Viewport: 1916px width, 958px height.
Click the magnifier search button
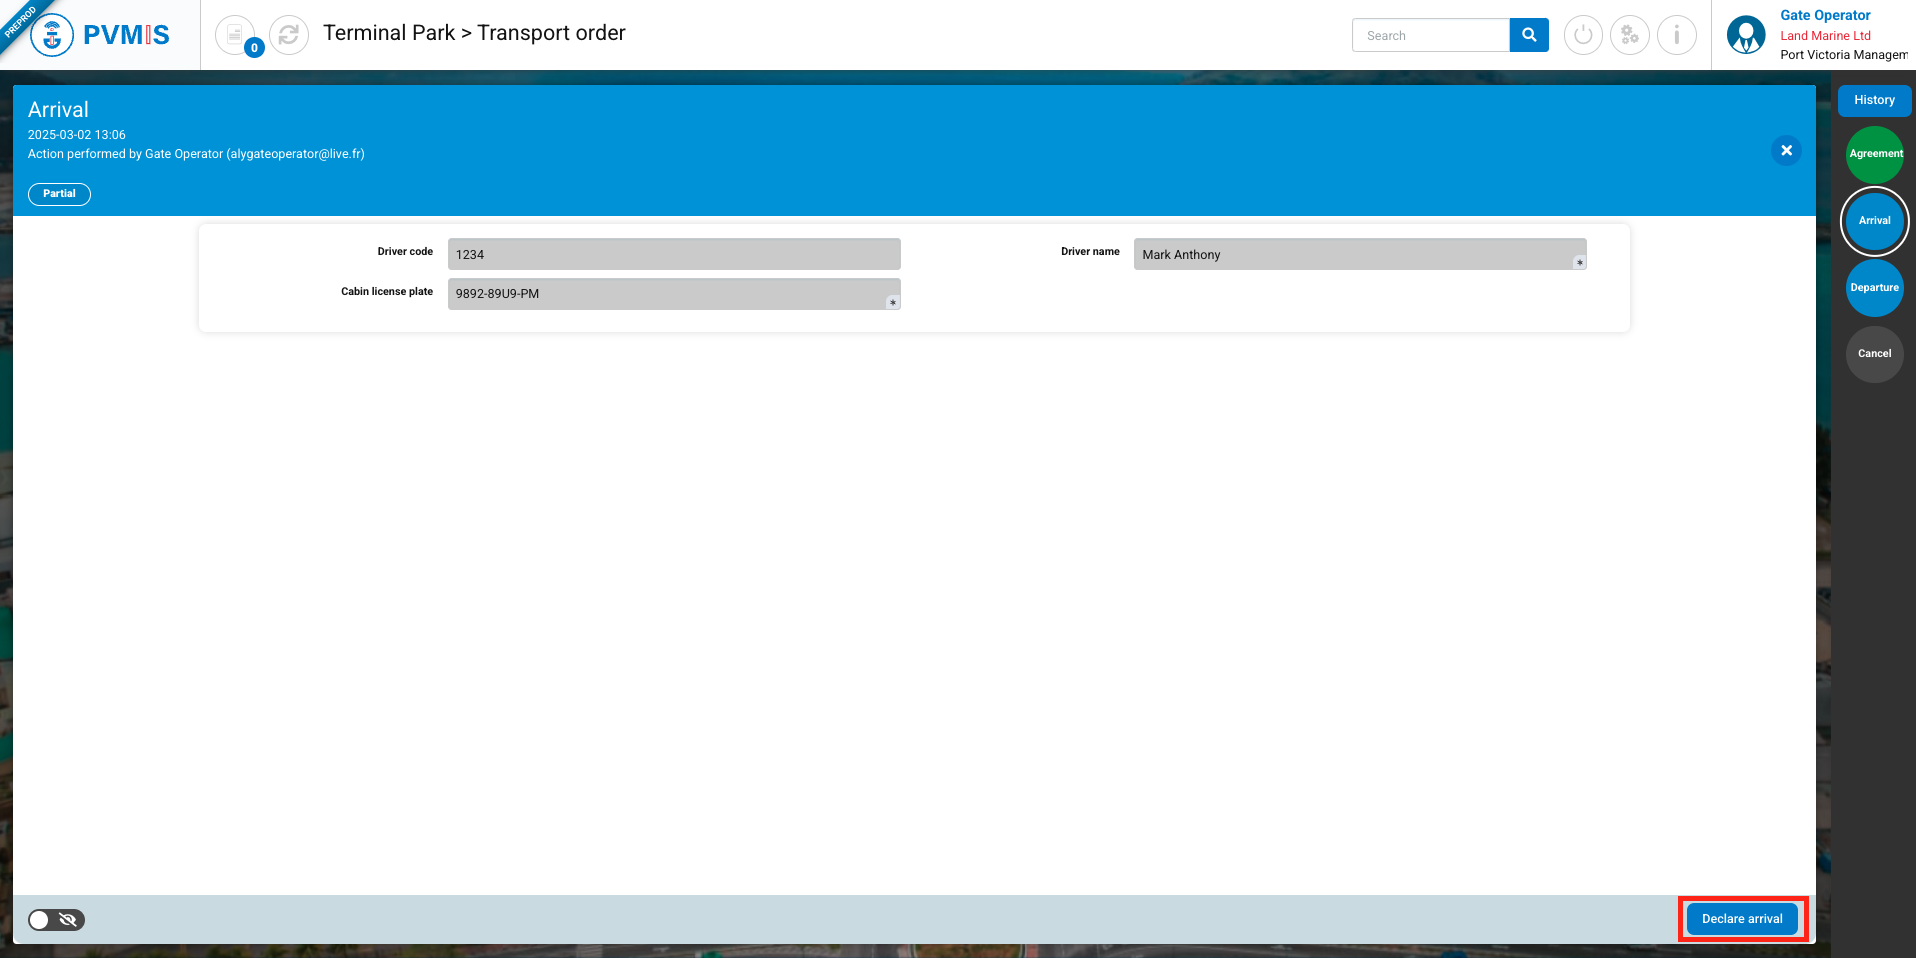click(x=1528, y=35)
